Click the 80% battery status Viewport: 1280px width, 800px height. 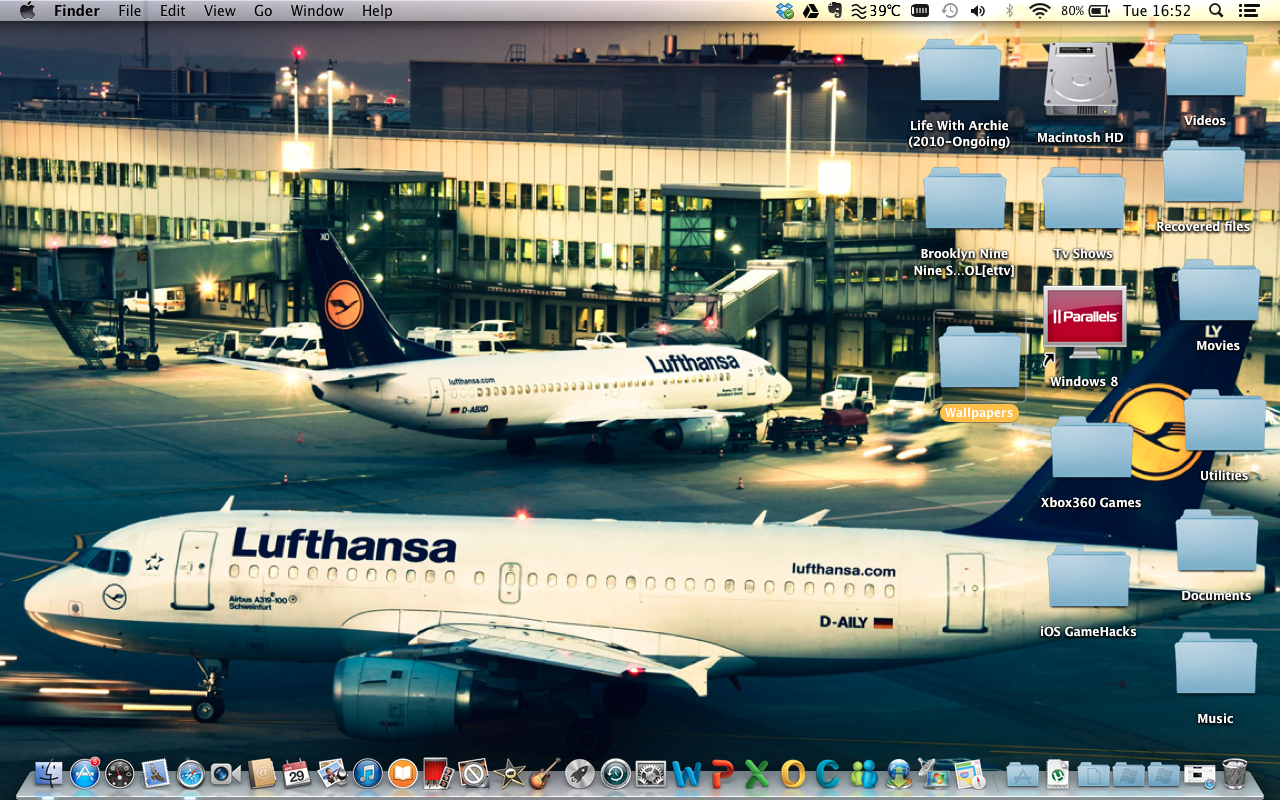click(1085, 11)
